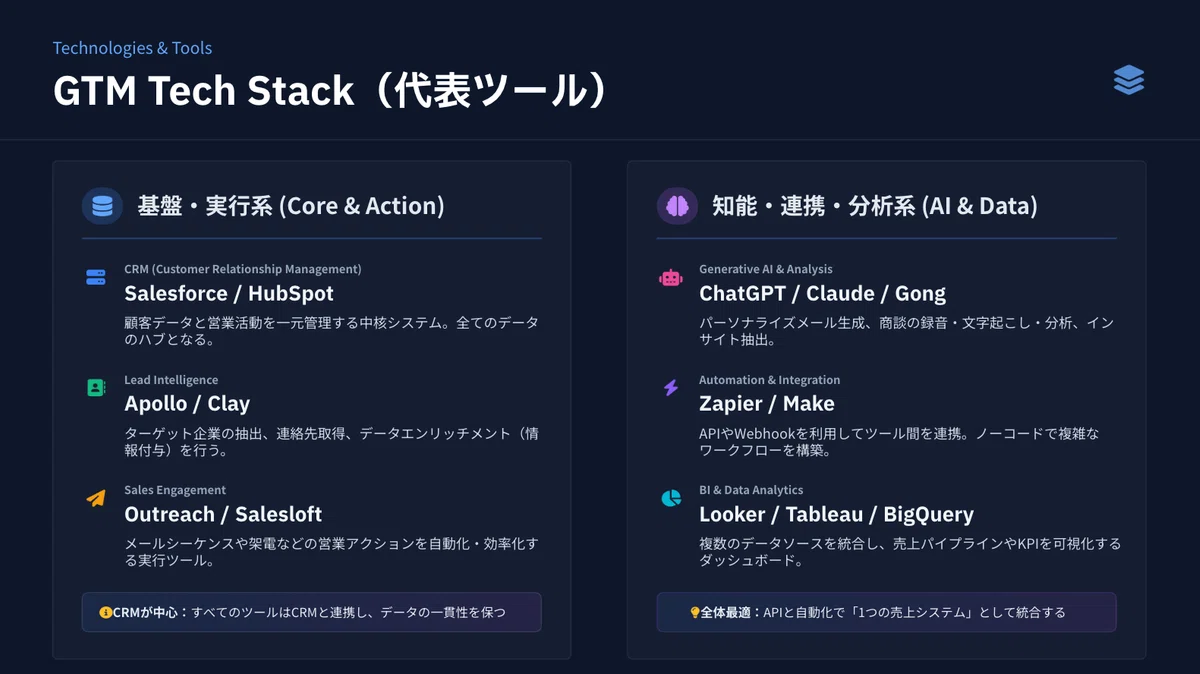Image resolution: width=1200 pixels, height=674 pixels.
Task: Click the lightbulb icon in 全体最適 note
Action: point(695,612)
